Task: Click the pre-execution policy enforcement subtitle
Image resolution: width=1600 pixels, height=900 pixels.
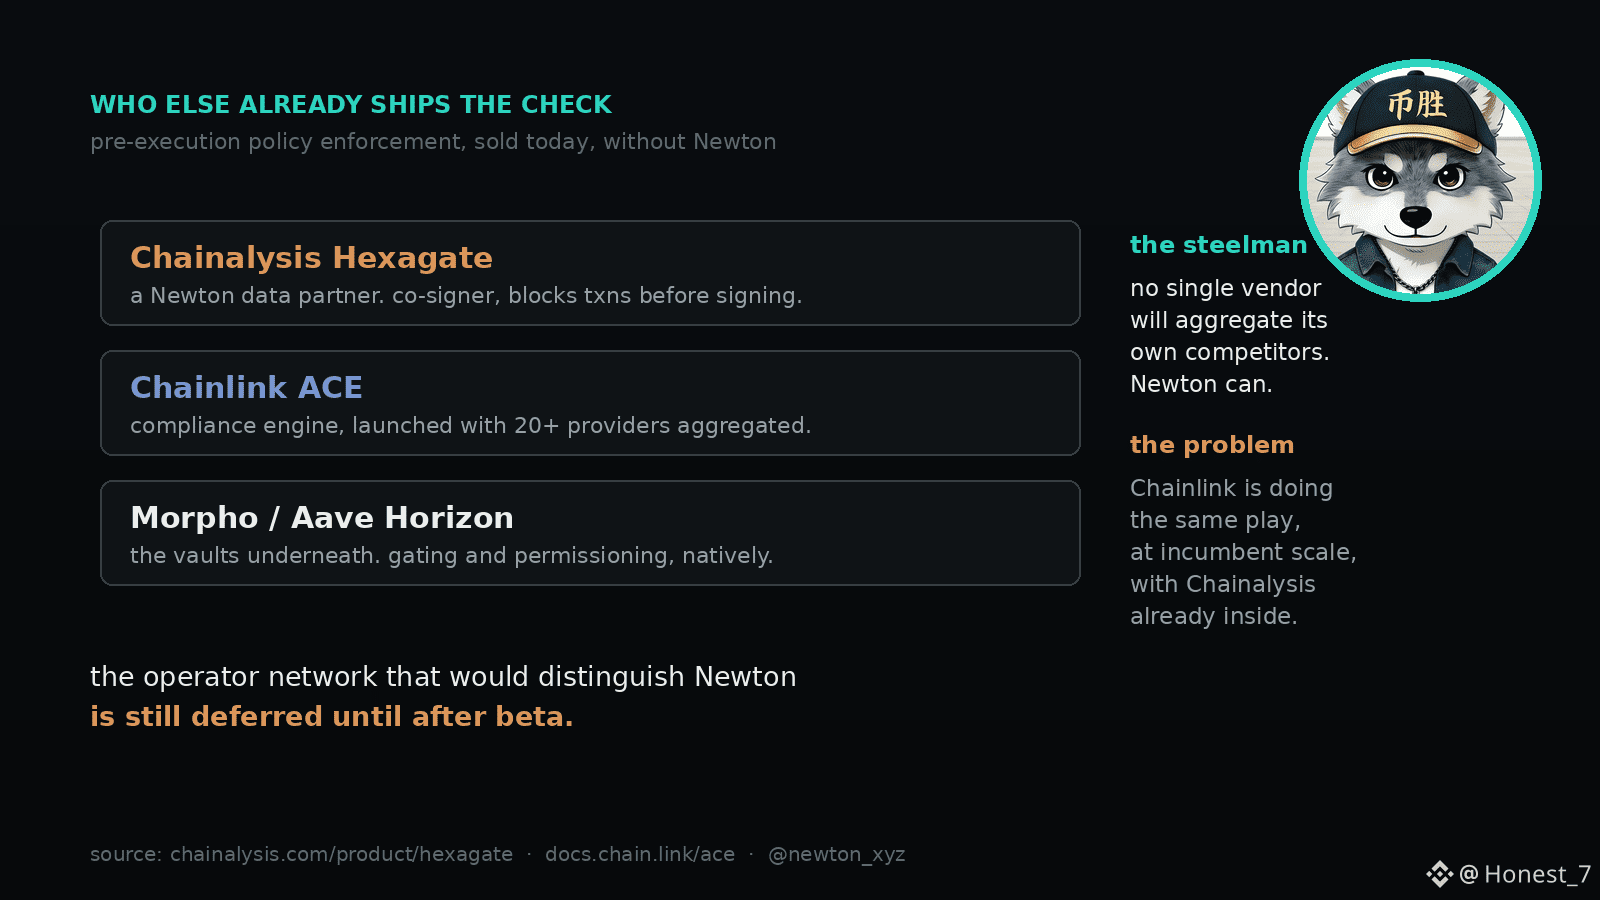Action: click(x=433, y=142)
